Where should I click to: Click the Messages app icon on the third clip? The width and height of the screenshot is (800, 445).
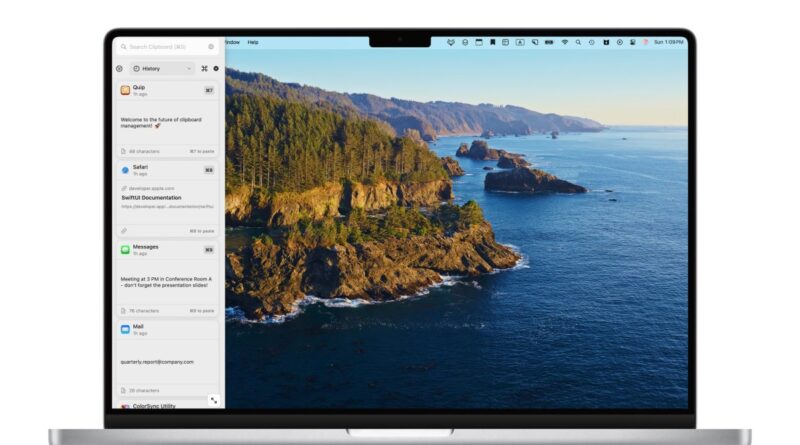click(125, 250)
